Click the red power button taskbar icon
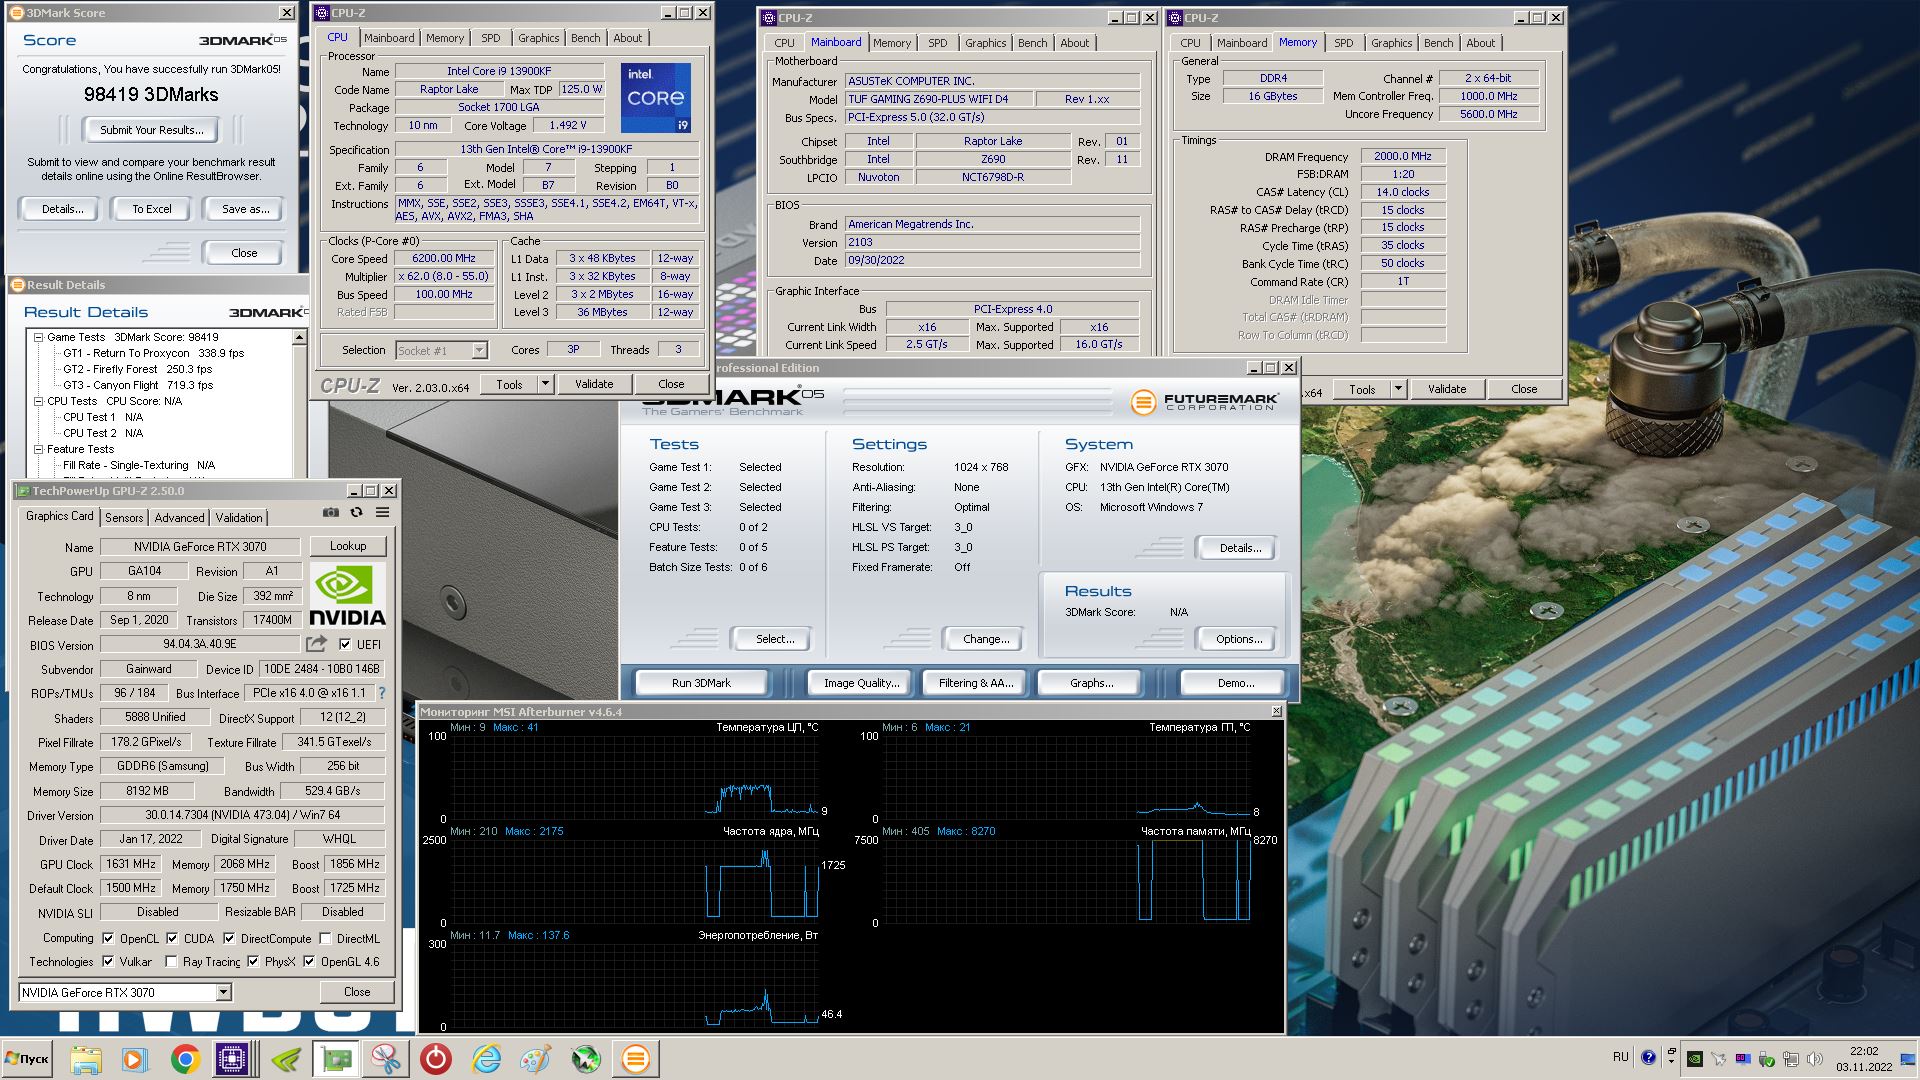The height and width of the screenshot is (1080, 1920). (x=435, y=1059)
